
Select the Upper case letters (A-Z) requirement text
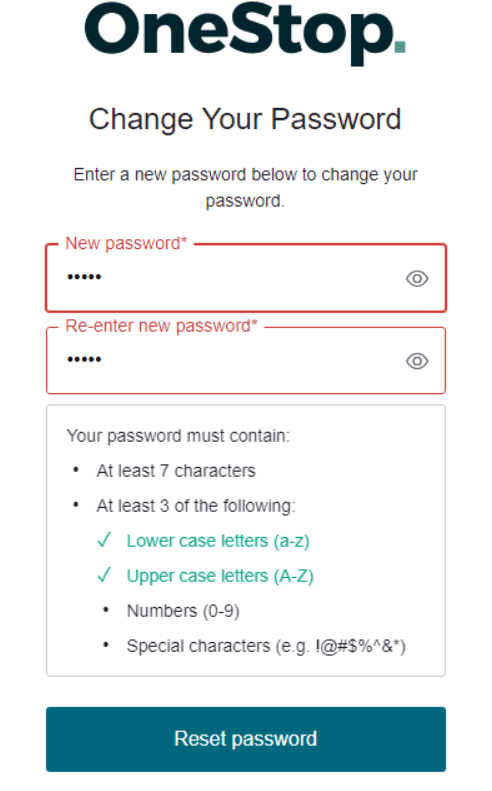220,576
